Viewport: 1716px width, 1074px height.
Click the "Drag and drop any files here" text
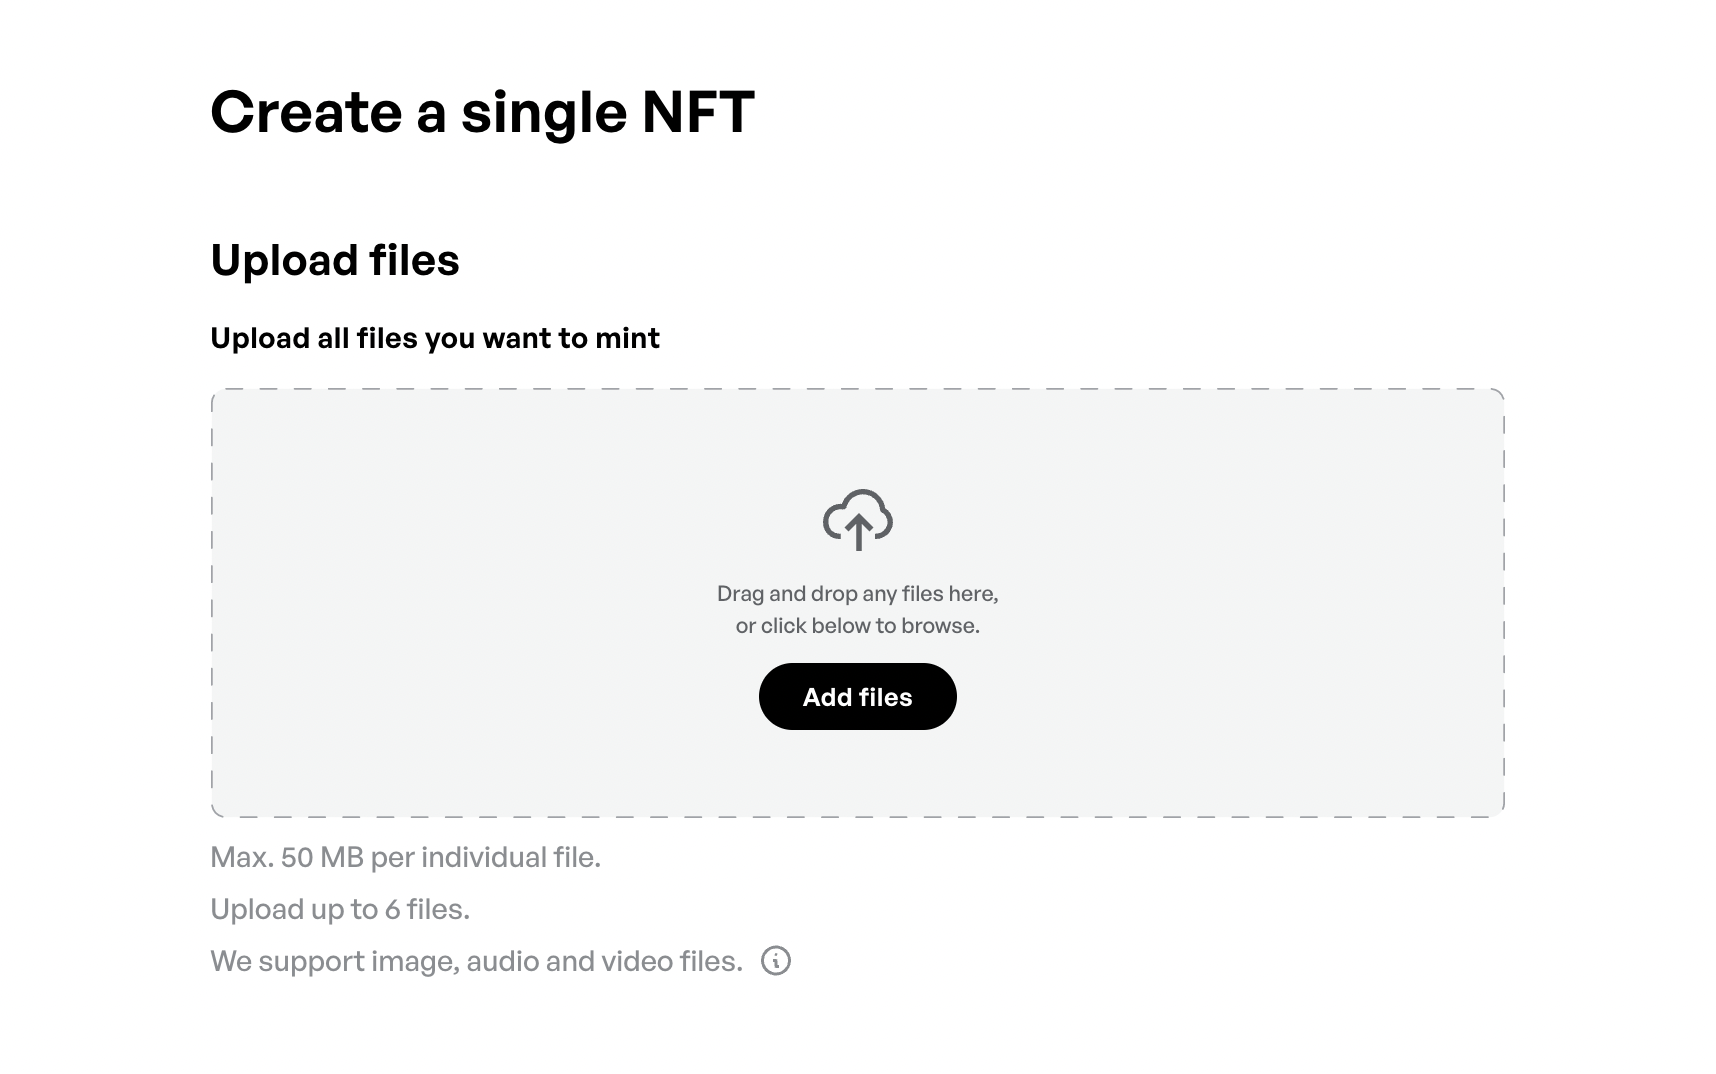point(857,594)
